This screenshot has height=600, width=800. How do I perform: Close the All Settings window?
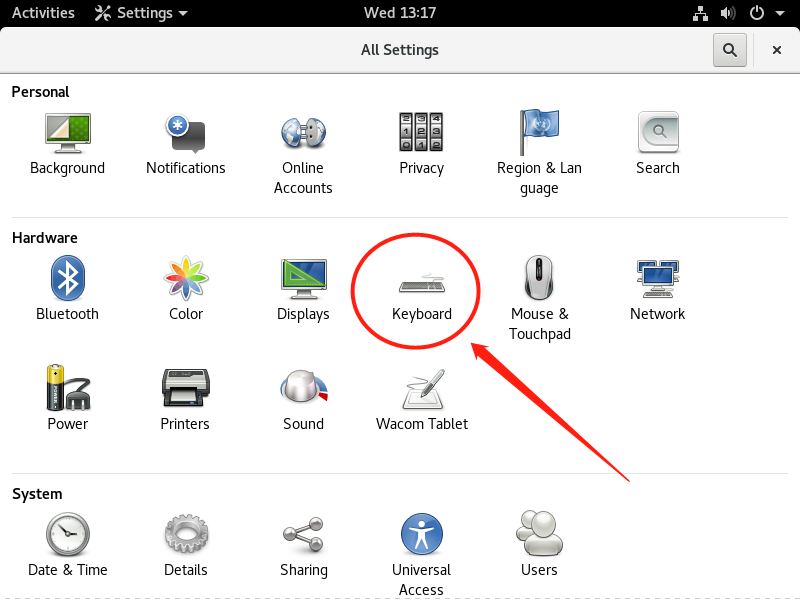point(777,50)
